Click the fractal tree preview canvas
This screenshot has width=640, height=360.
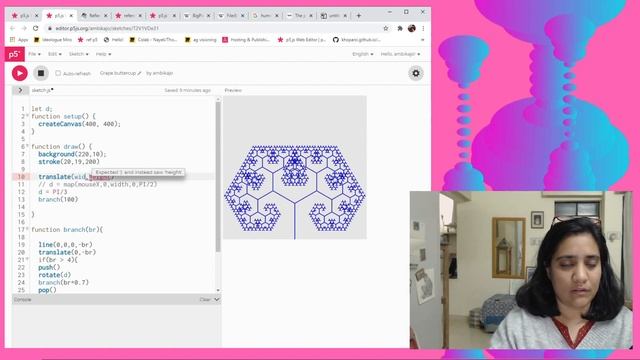coord(295,167)
